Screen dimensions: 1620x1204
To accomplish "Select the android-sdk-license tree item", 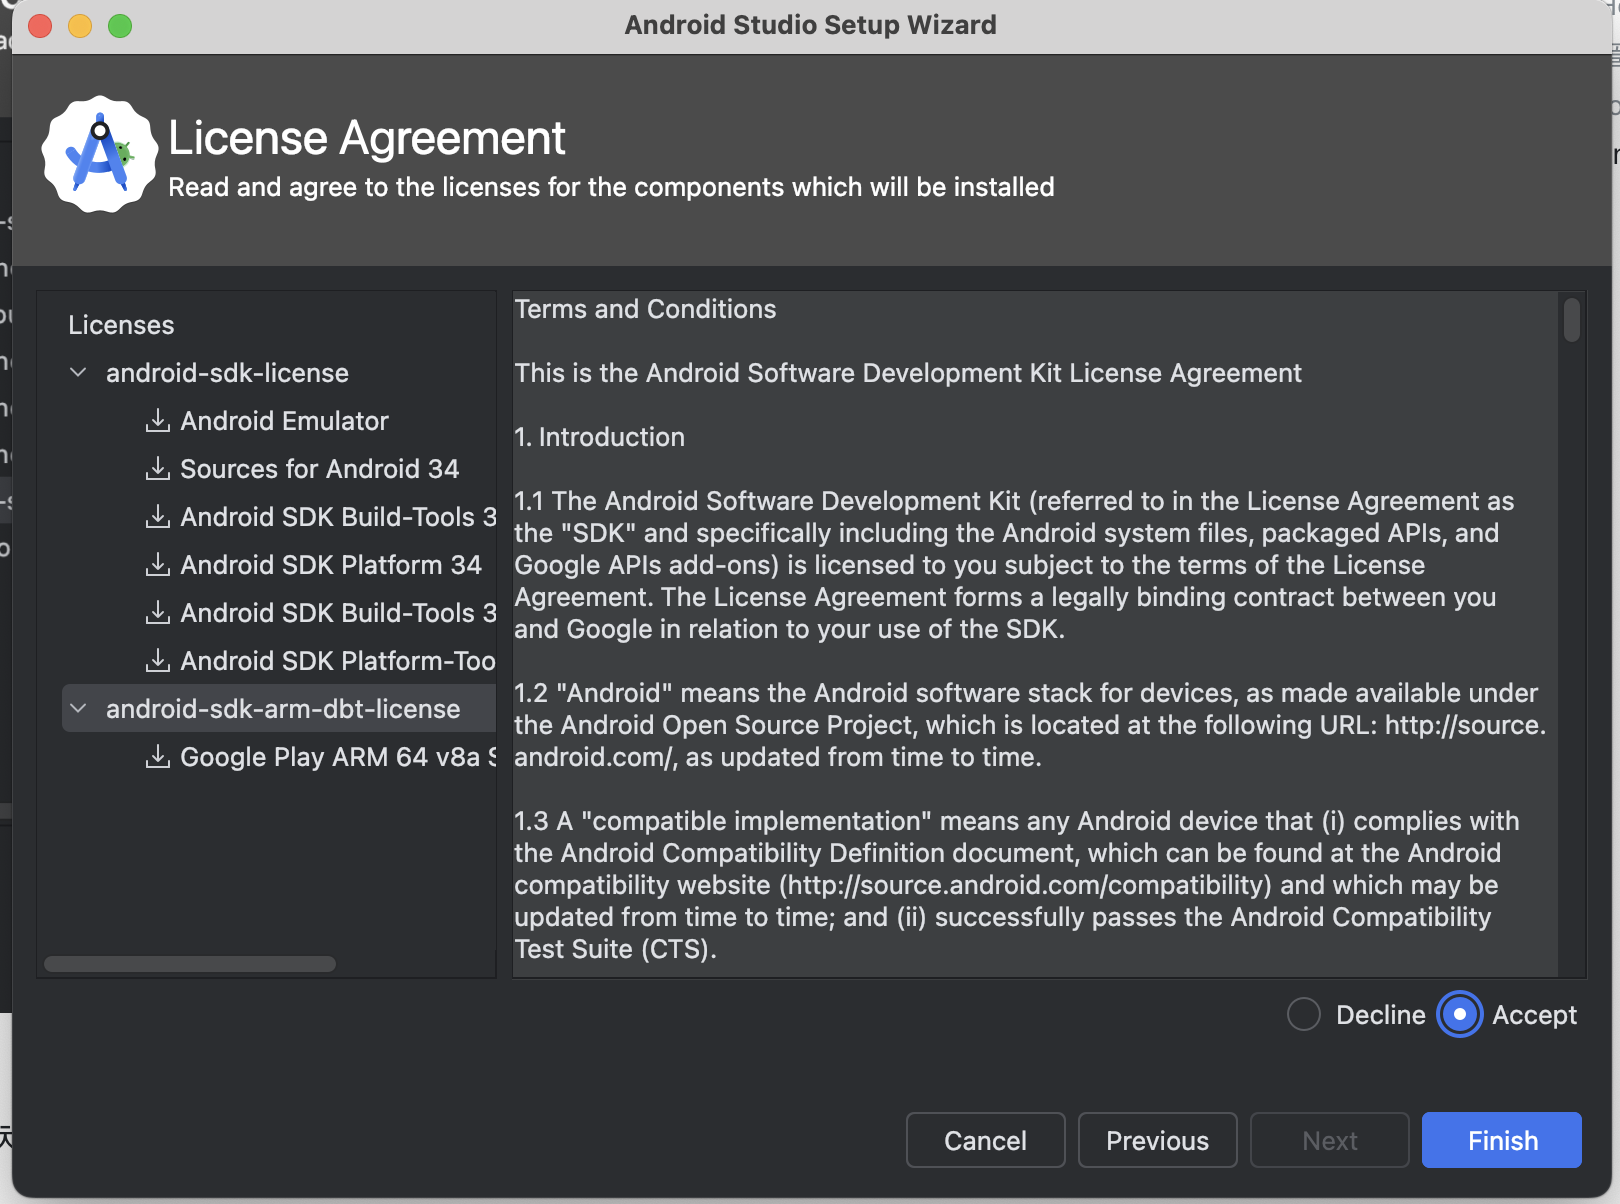I will click(227, 373).
